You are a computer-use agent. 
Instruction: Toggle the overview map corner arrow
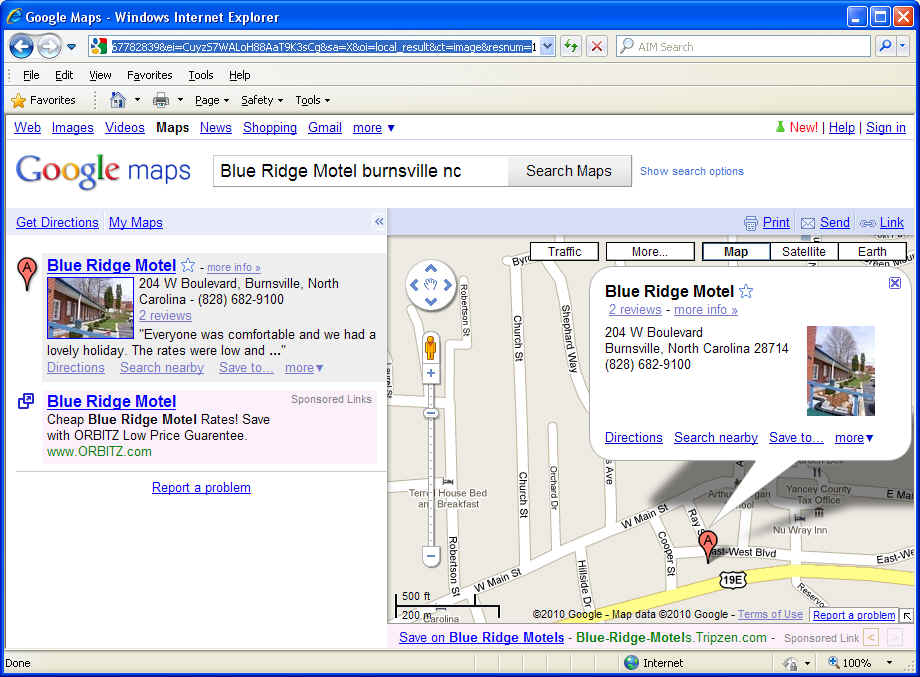click(x=907, y=616)
